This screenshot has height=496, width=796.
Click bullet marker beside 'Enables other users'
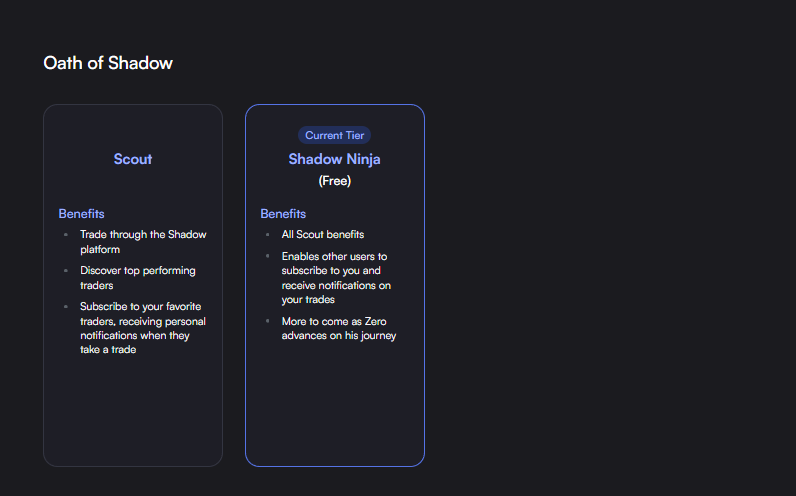pyautogui.click(x=268, y=257)
